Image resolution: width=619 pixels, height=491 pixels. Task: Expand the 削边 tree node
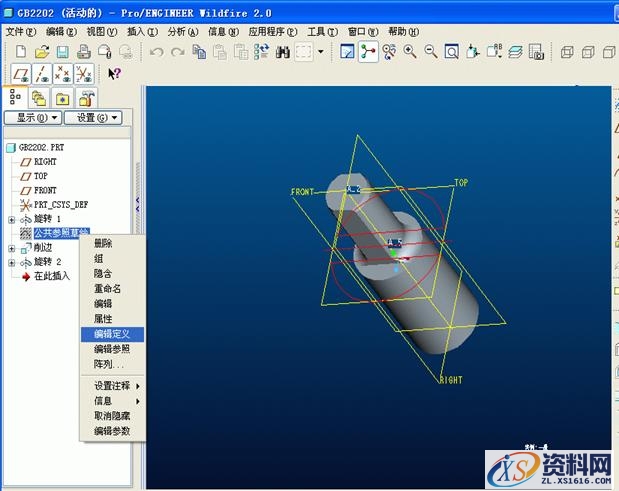11,248
